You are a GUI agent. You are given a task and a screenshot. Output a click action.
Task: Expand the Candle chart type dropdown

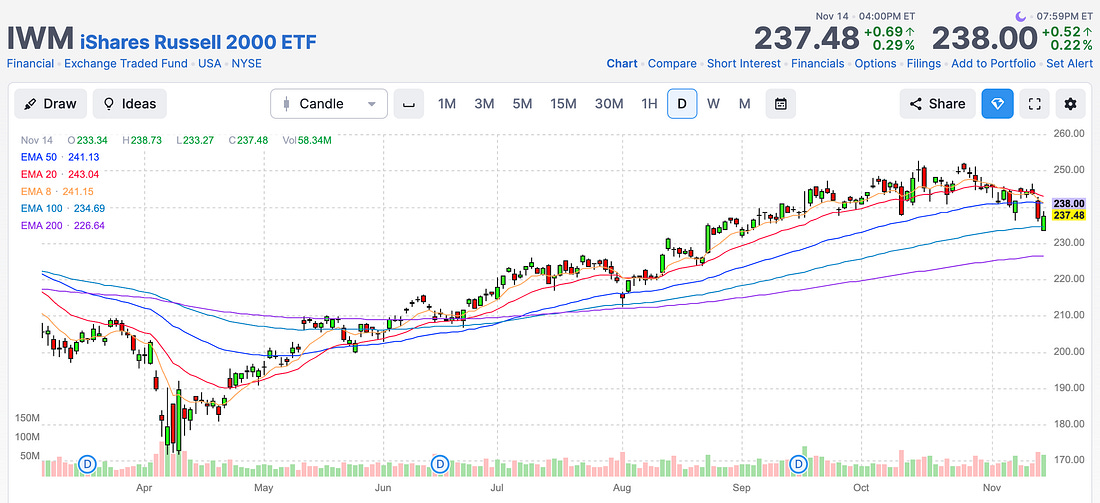pos(329,104)
